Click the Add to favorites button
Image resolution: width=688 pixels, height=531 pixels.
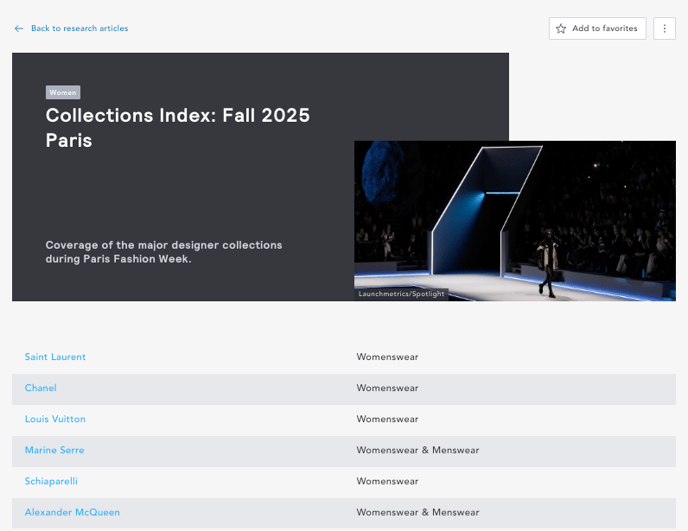597,29
